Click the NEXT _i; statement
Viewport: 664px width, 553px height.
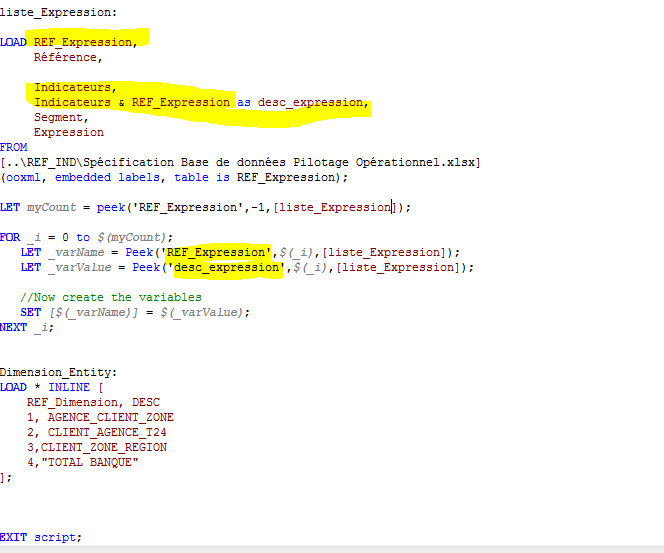tap(27, 328)
